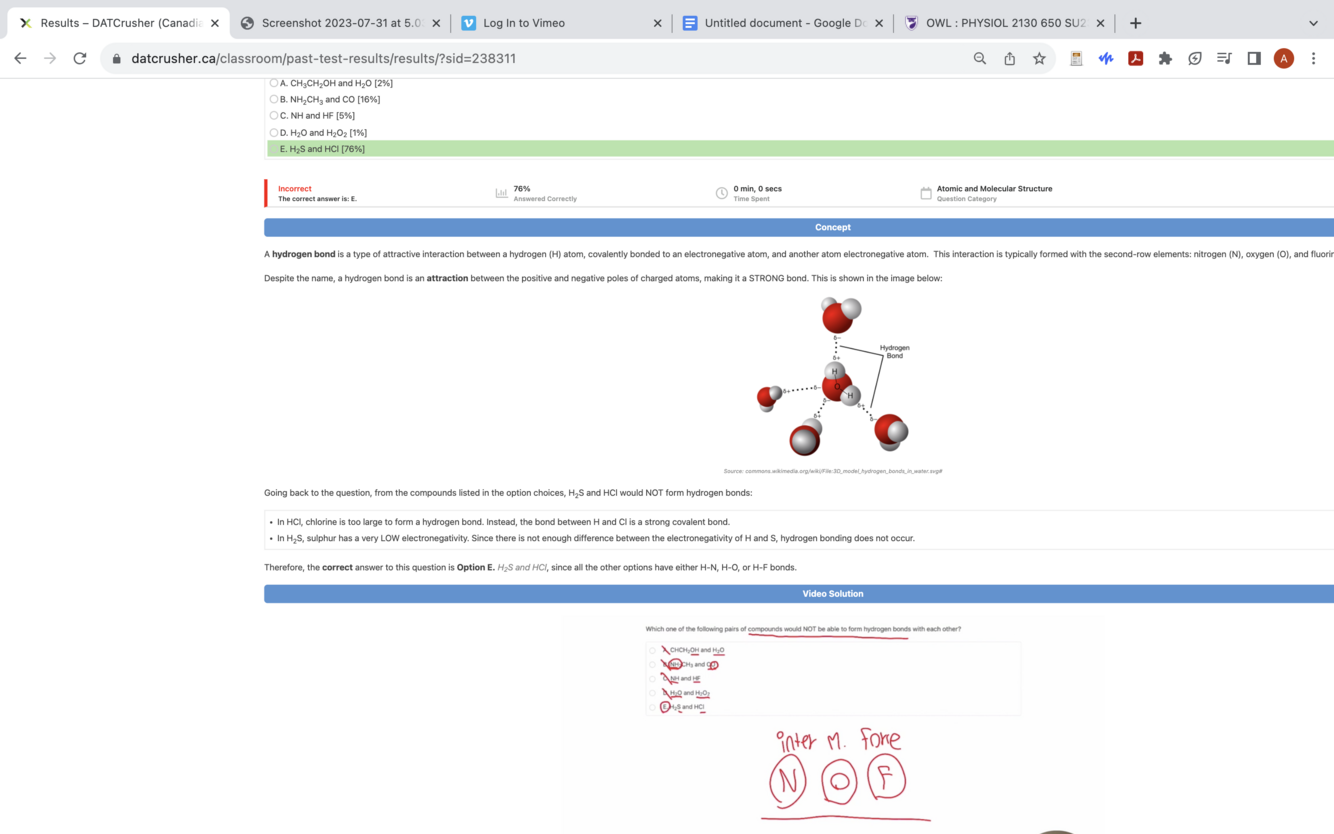
Task: Close the Log In to Vimeo tab
Action: (x=657, y=23)
